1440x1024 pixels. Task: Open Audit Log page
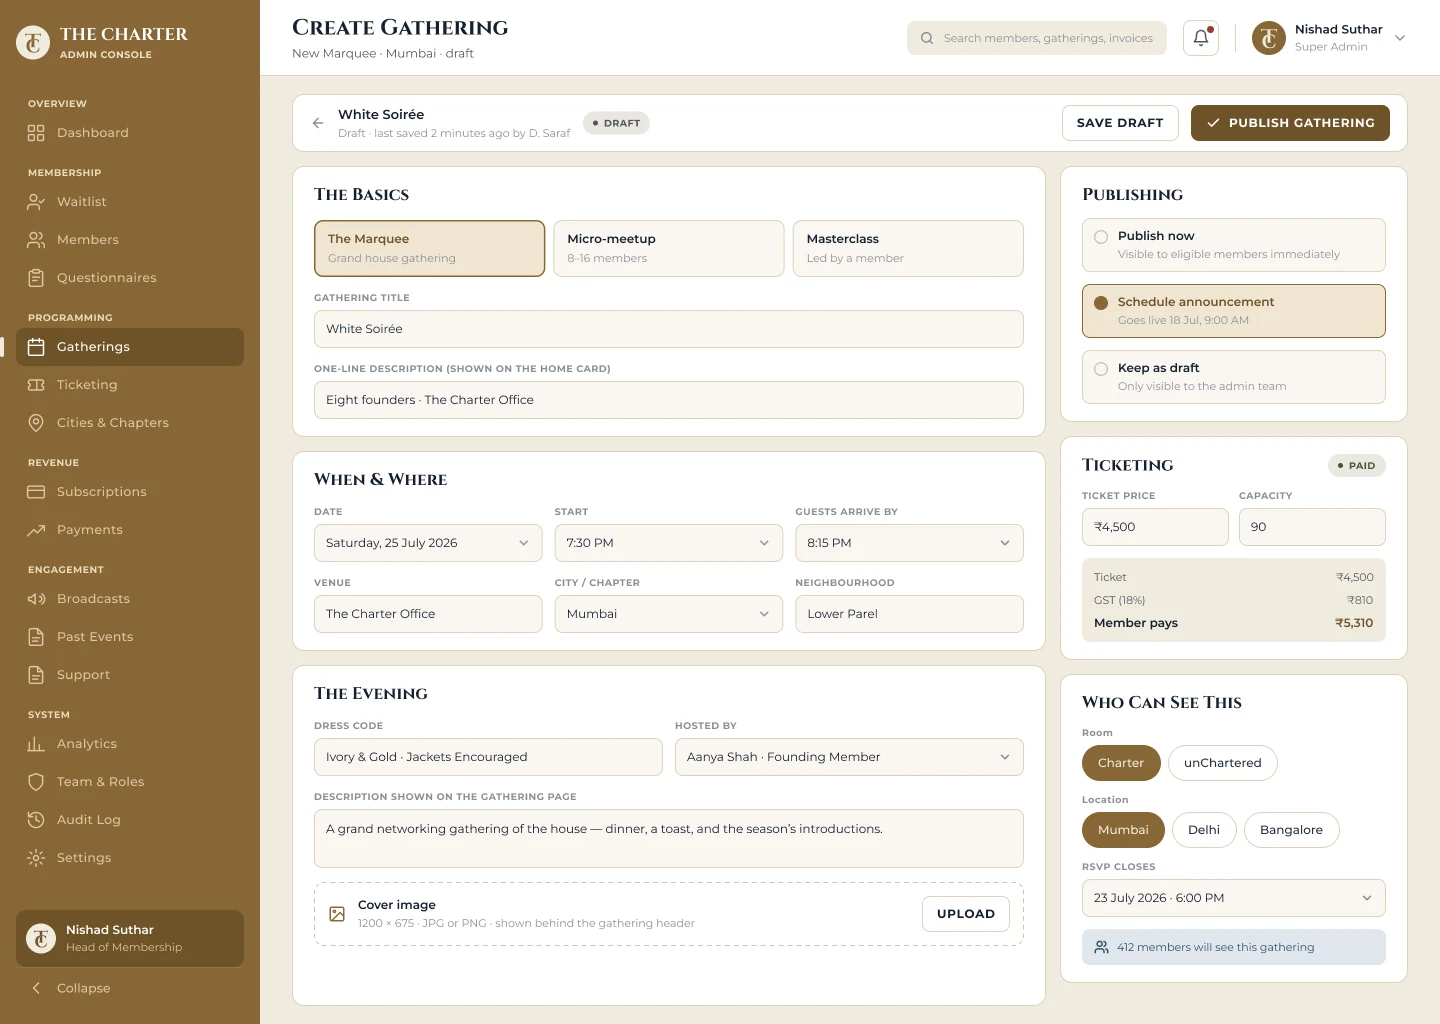[130, 820]
